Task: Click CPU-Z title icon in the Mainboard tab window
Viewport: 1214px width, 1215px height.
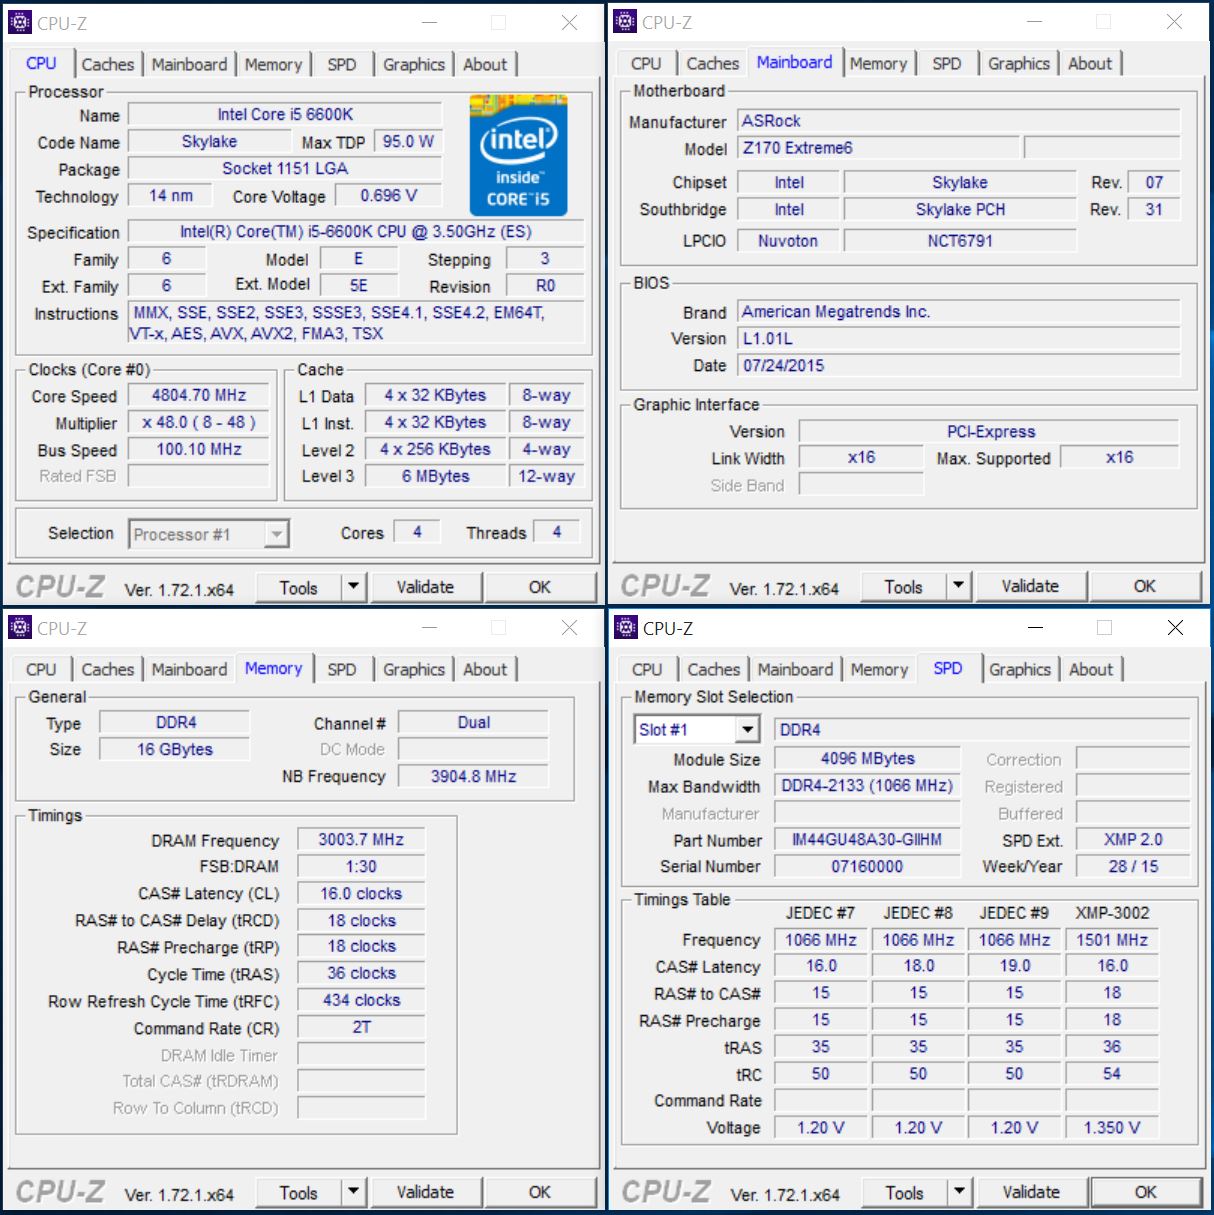Action: 625,21
